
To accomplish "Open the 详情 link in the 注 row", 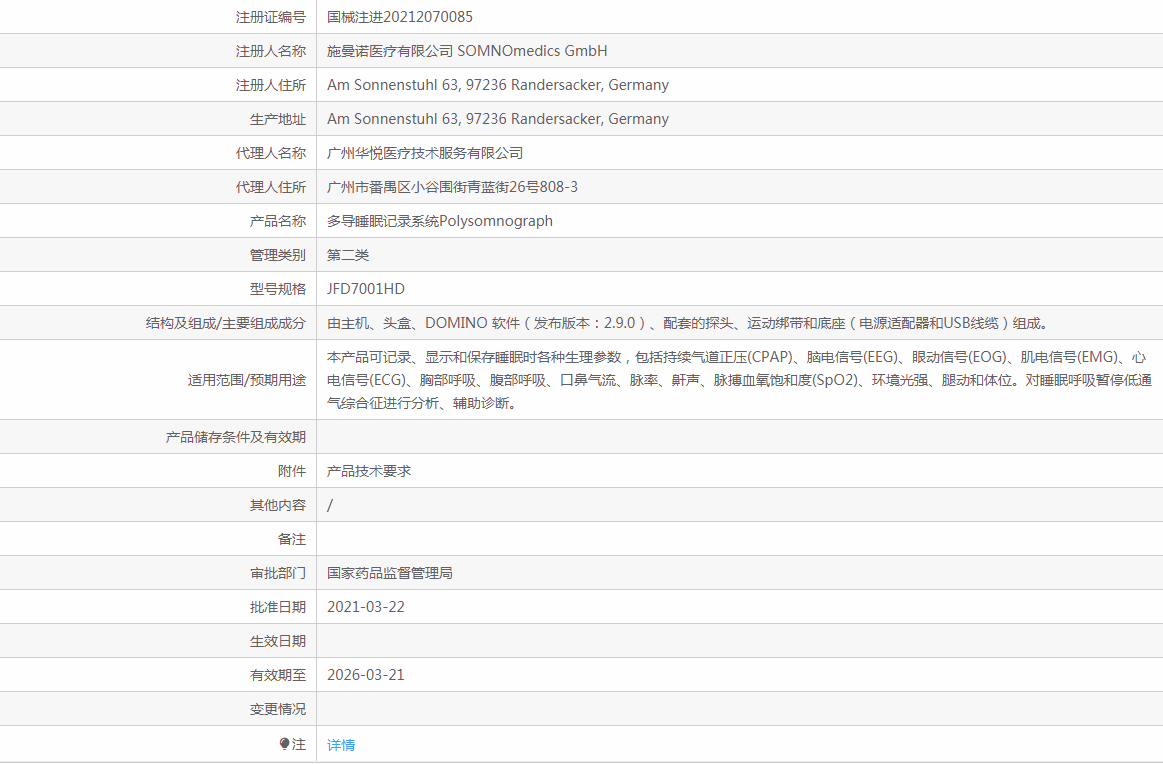I will pos(341,745).
